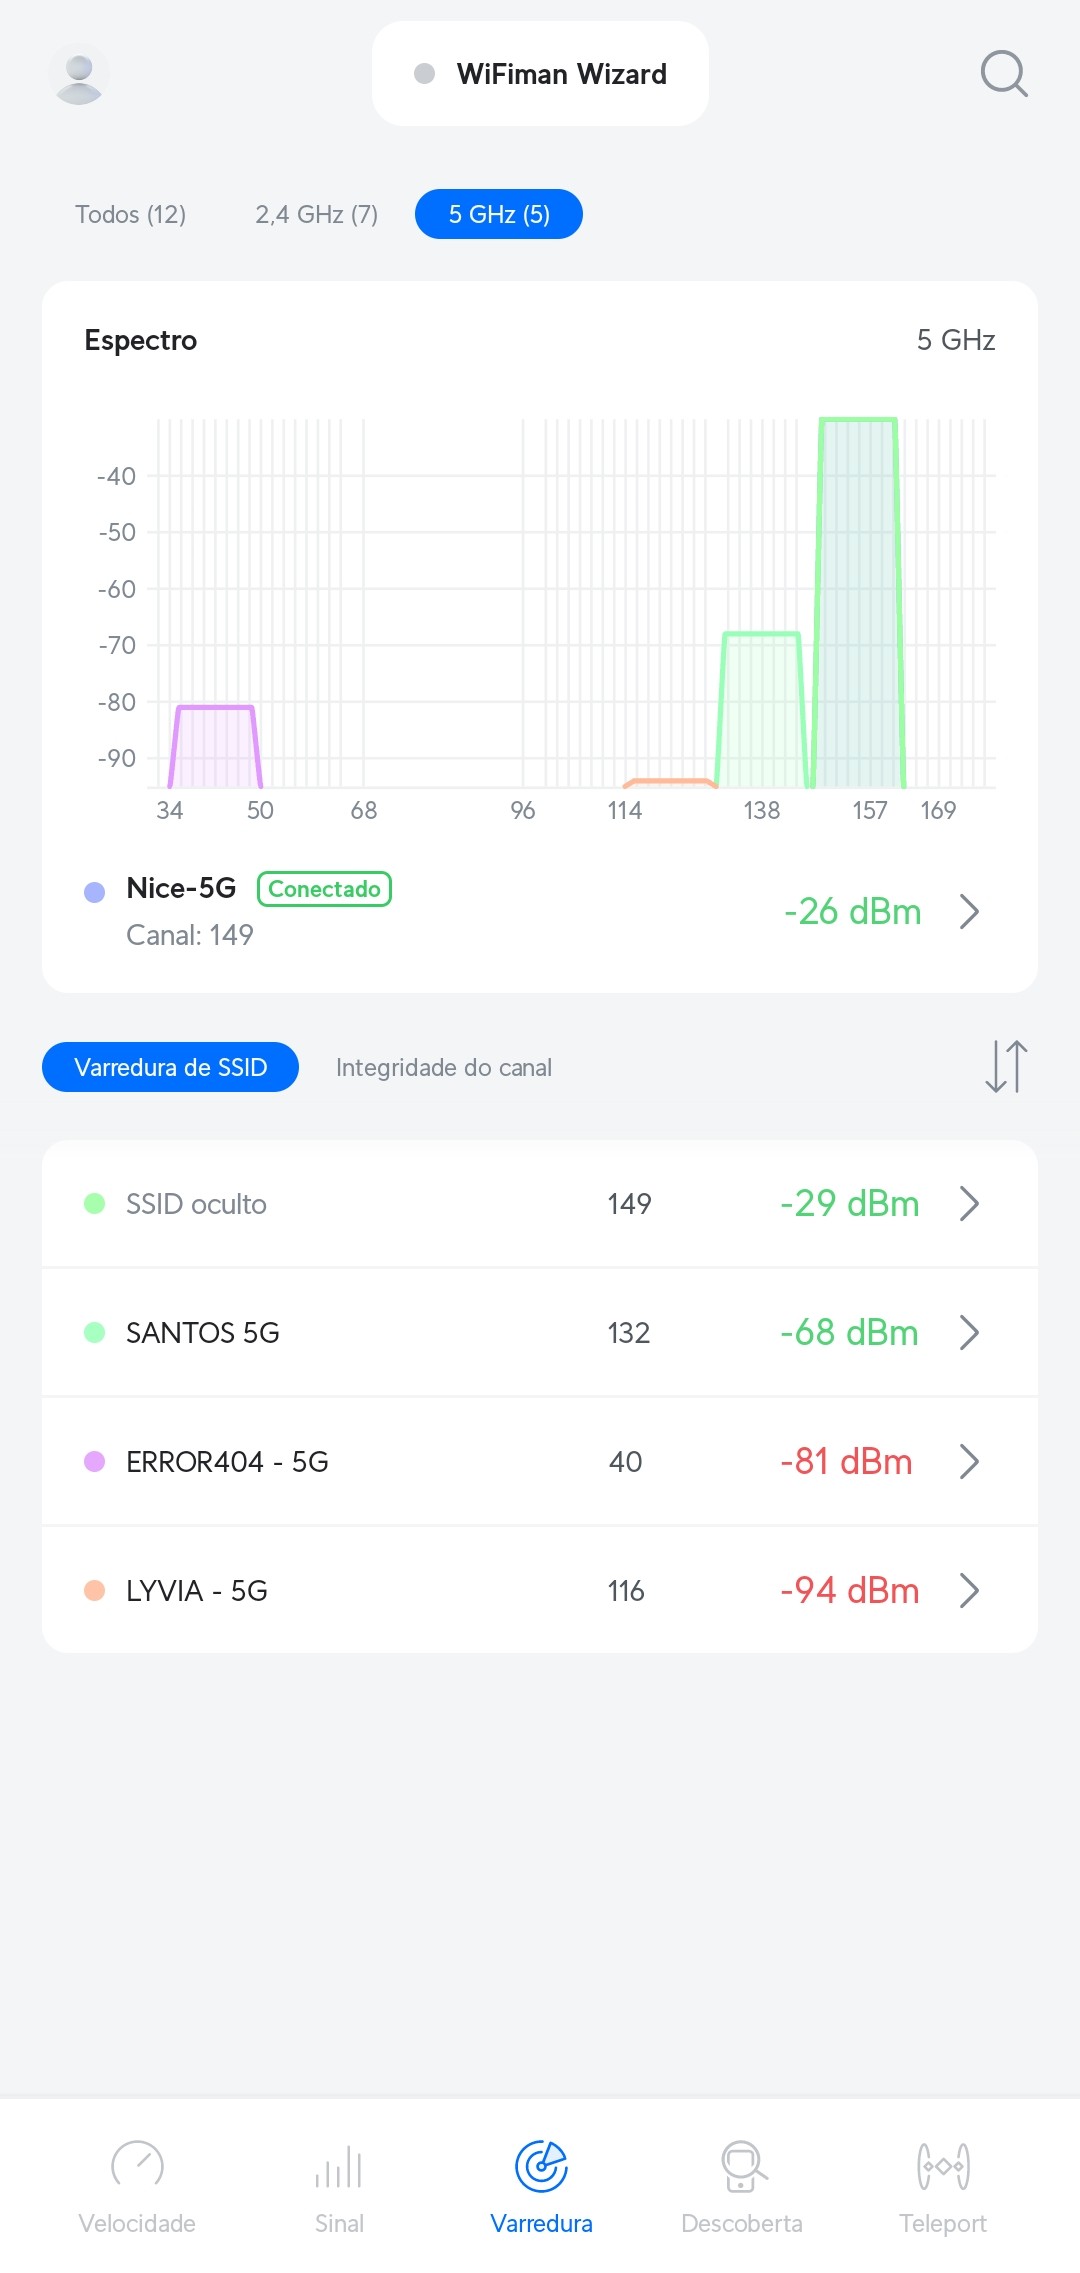
Task: Switch to Integridade do canal tab
Action: (x=444, y=1067)
